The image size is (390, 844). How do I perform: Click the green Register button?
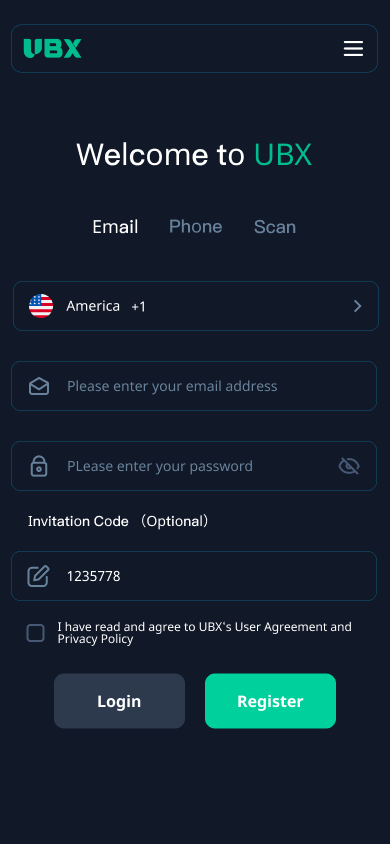[270, 701]
